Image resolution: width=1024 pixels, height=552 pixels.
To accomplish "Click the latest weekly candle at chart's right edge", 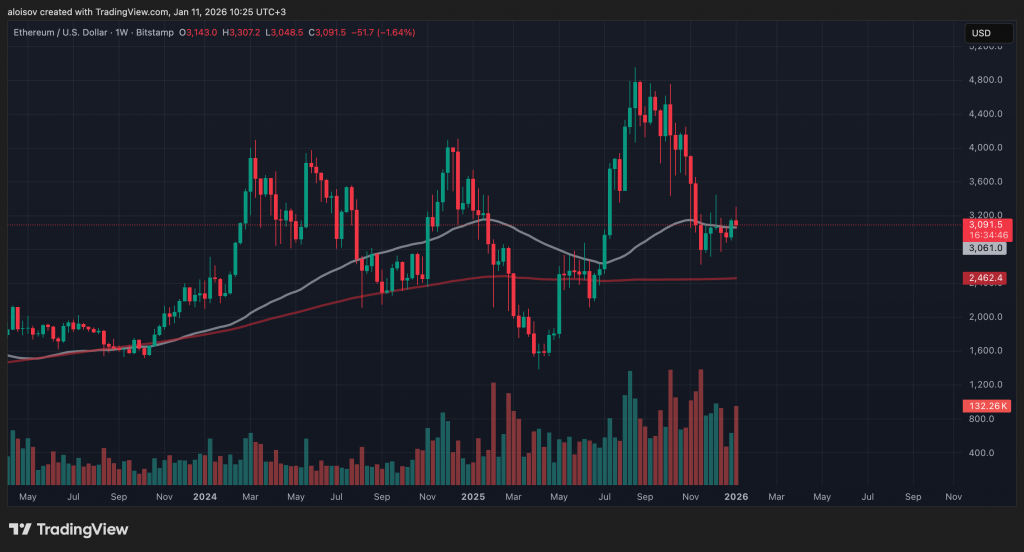I will [737, 222].
